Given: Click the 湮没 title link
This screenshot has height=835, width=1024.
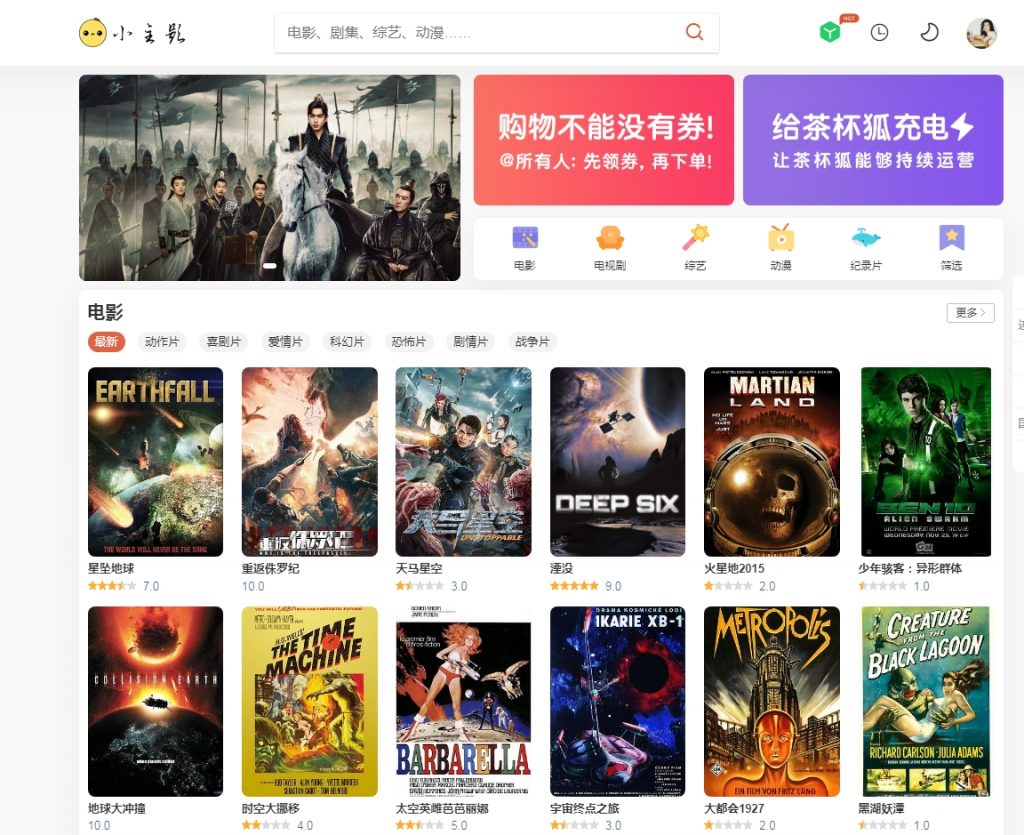Looking at the screenshot, I should click(562, 568).
